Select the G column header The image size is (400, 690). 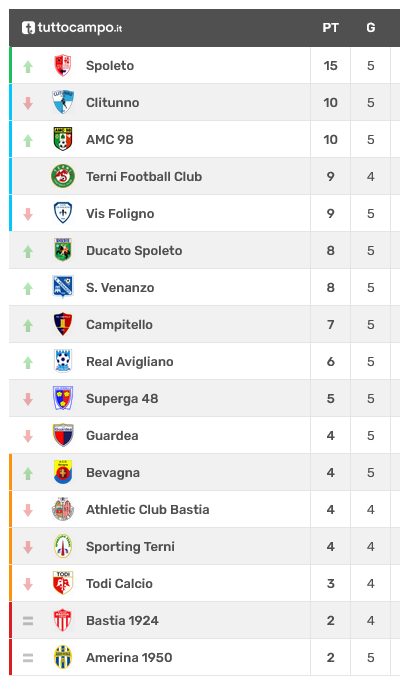pyautogui.click(x=371, y=28)
